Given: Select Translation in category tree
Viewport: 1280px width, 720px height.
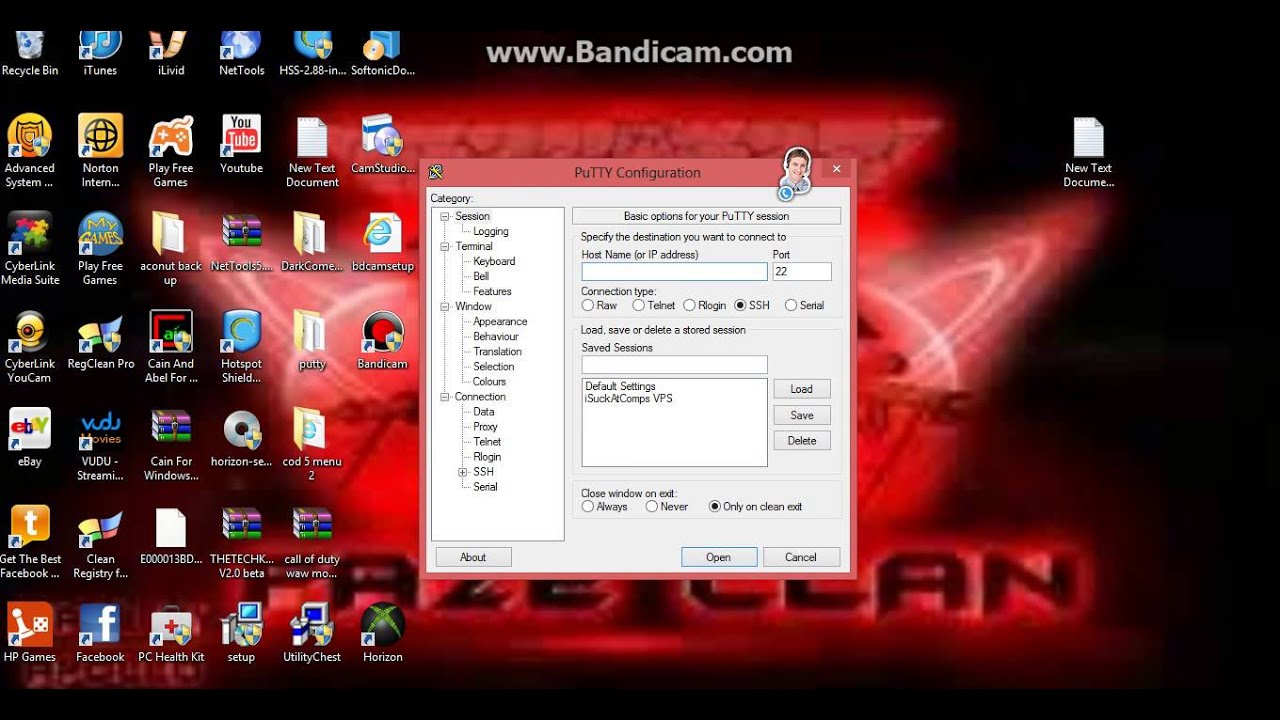Looking at the screenshot, I should pos(497,351).
